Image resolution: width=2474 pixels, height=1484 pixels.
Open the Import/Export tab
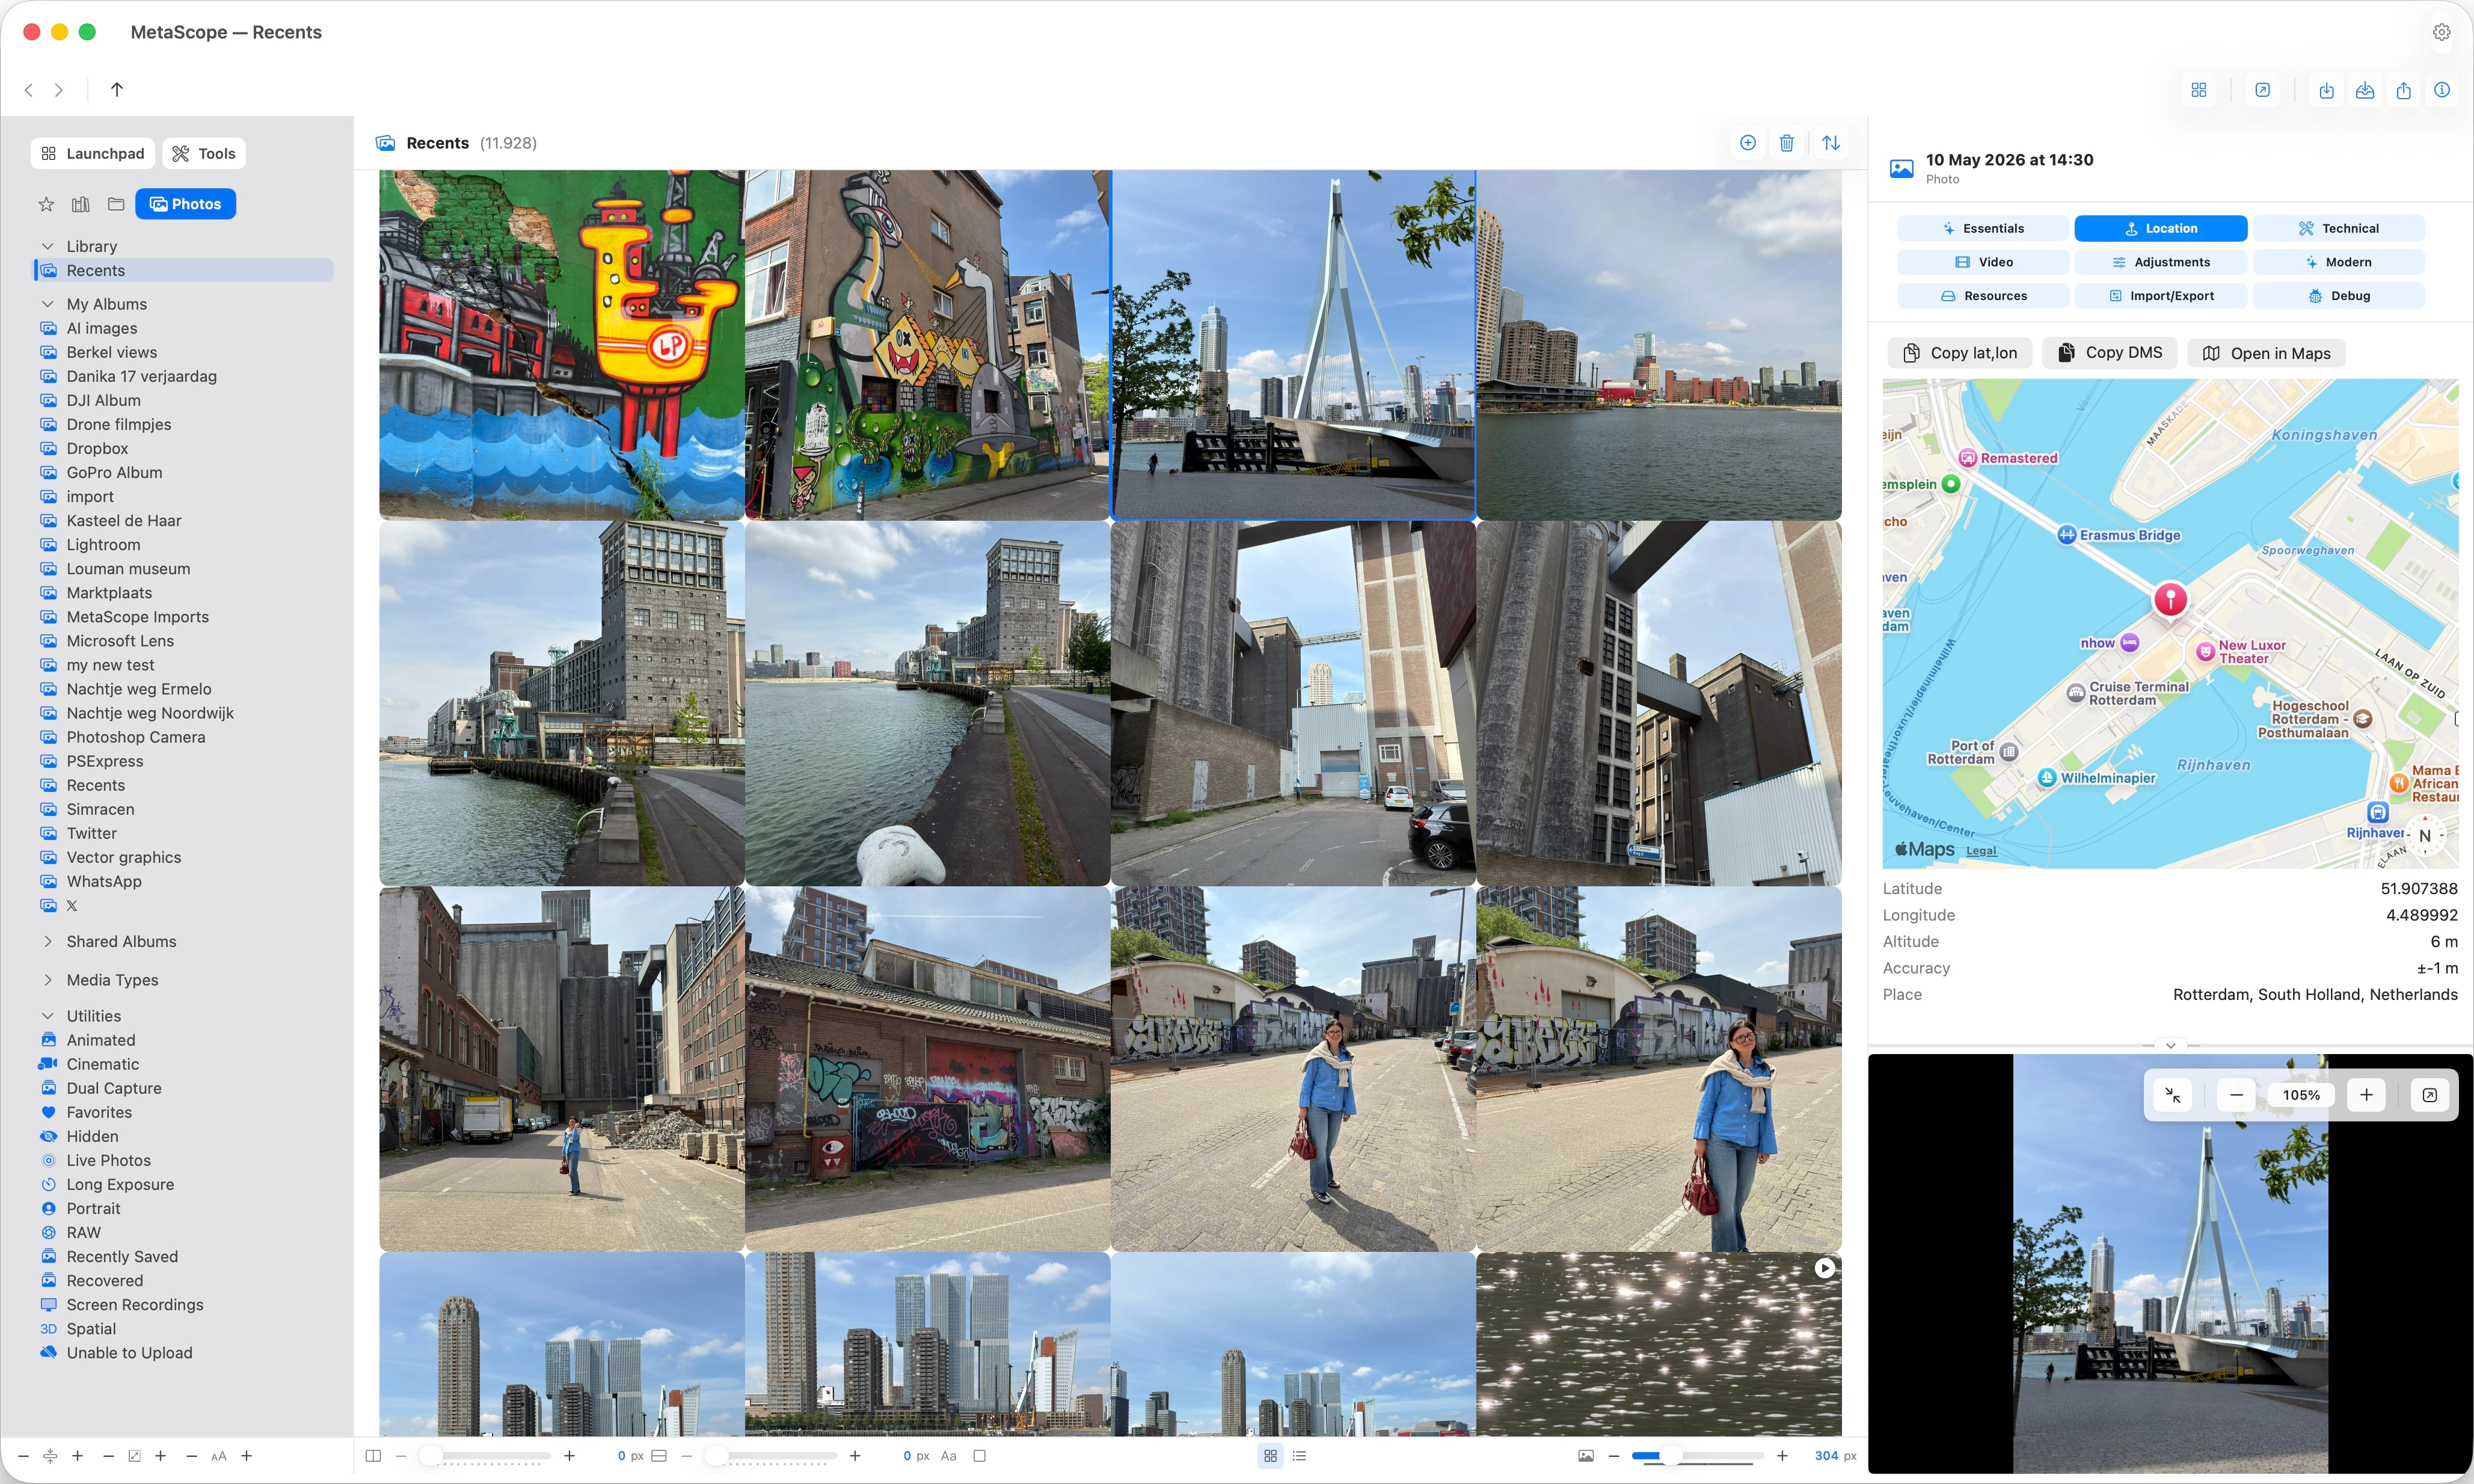coord(2160,296)
